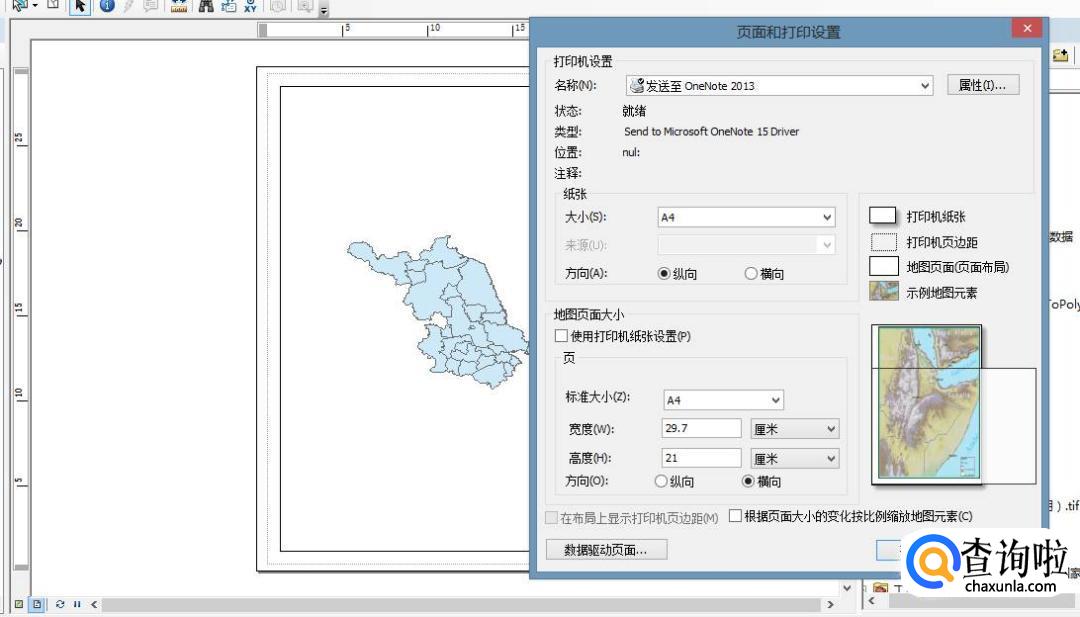Click the 示例地图元素 legend map icon
Screen dimensions: 1080x617
point(884,291)
